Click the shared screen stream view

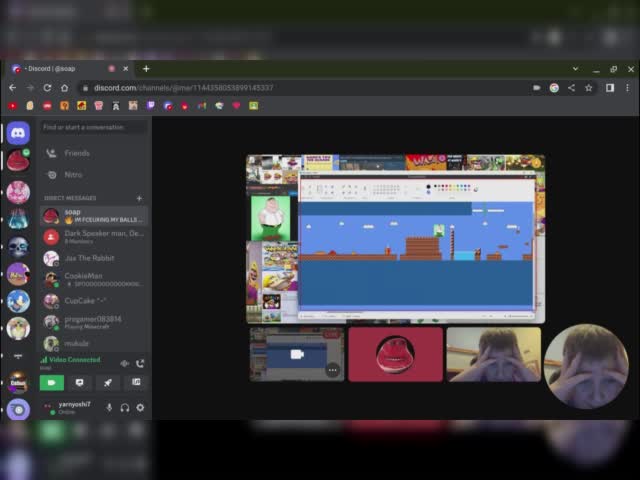pos(396,239)
